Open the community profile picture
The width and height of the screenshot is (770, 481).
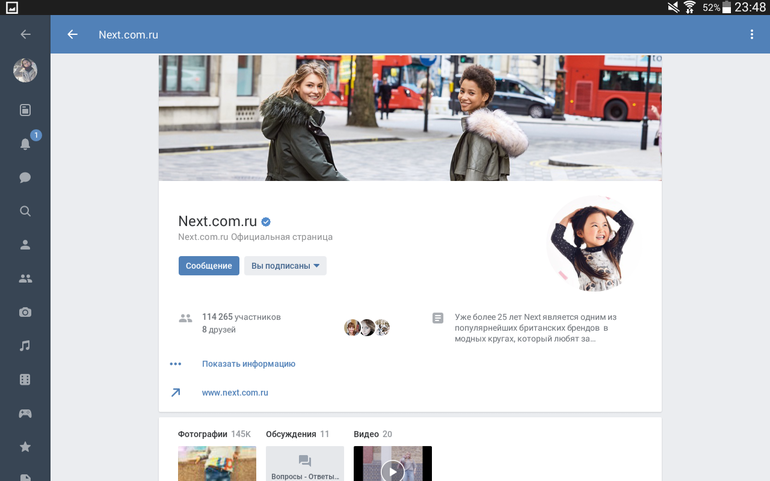(x=594, y=244)
